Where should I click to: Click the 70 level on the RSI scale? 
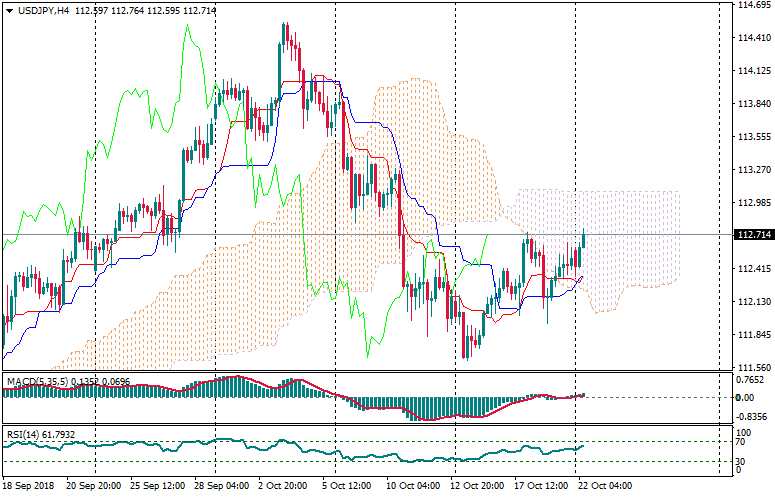click(x=741, y=441)
